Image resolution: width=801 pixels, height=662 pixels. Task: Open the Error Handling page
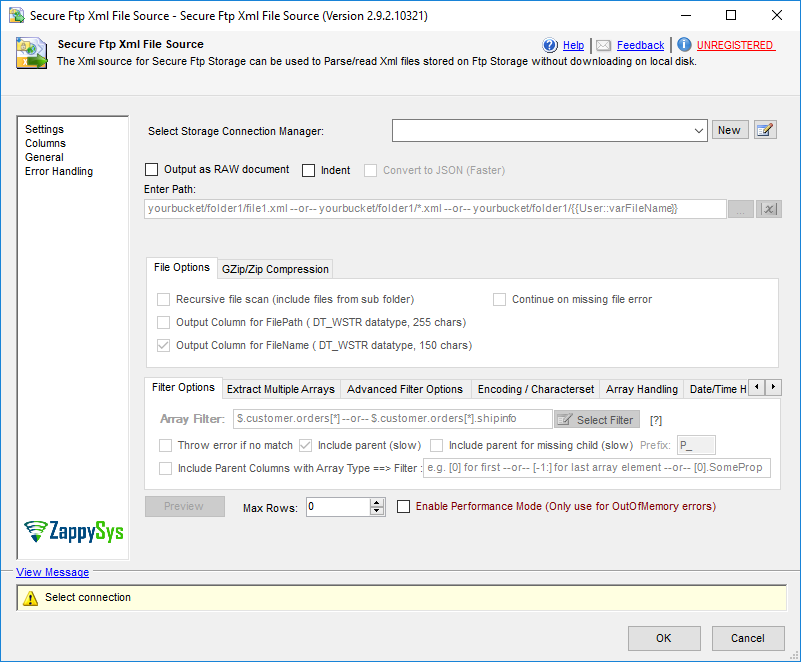pos(59,171)
